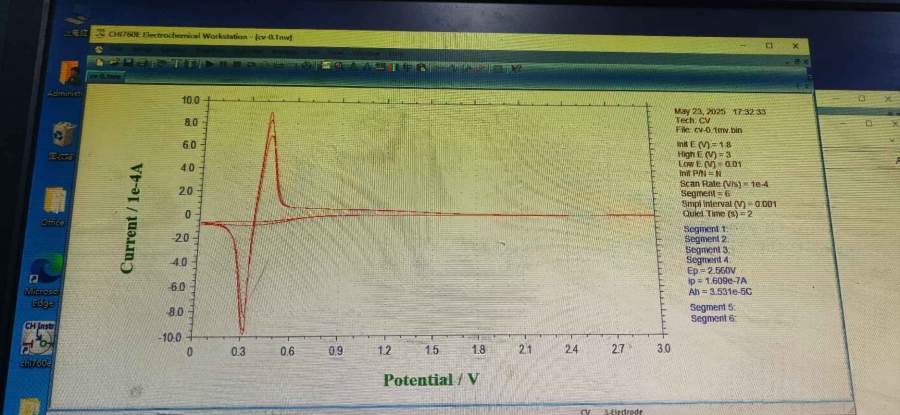Launch the chi760e CH Instruments shortcut
The image size is (900, 415).
[39, 344]
